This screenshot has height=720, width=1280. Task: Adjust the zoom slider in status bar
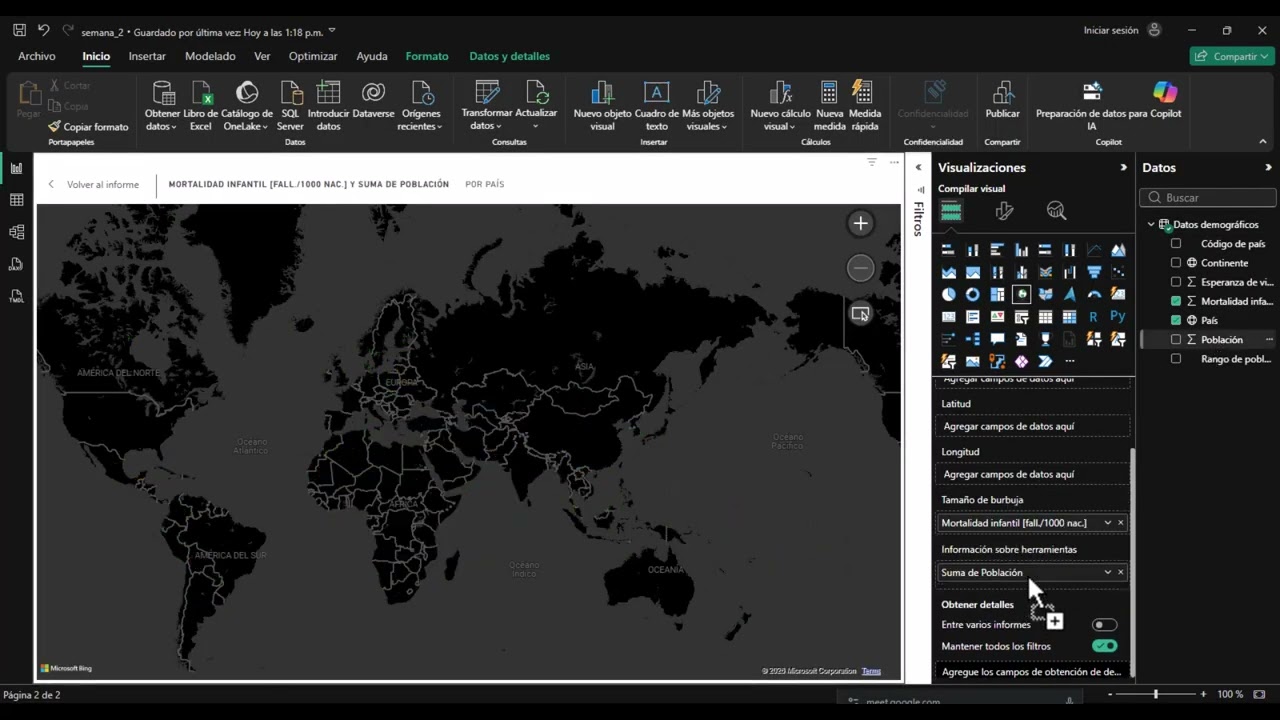tap(1156, 694)
